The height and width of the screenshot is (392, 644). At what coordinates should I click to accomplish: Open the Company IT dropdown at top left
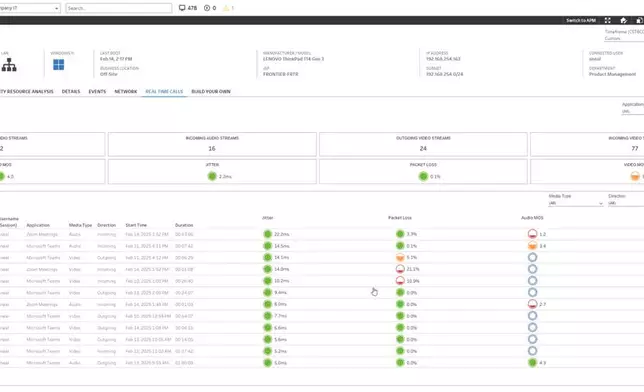(x=30, y=8)
